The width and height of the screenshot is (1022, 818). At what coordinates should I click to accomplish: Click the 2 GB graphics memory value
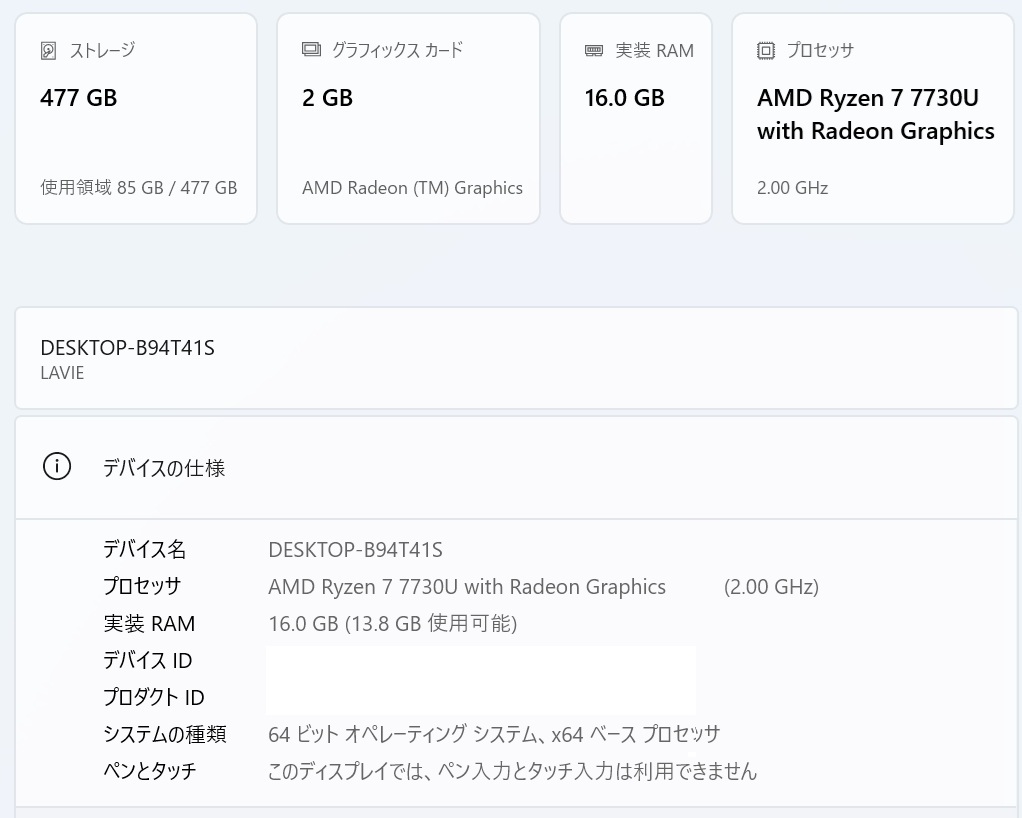tap(327, 98)
